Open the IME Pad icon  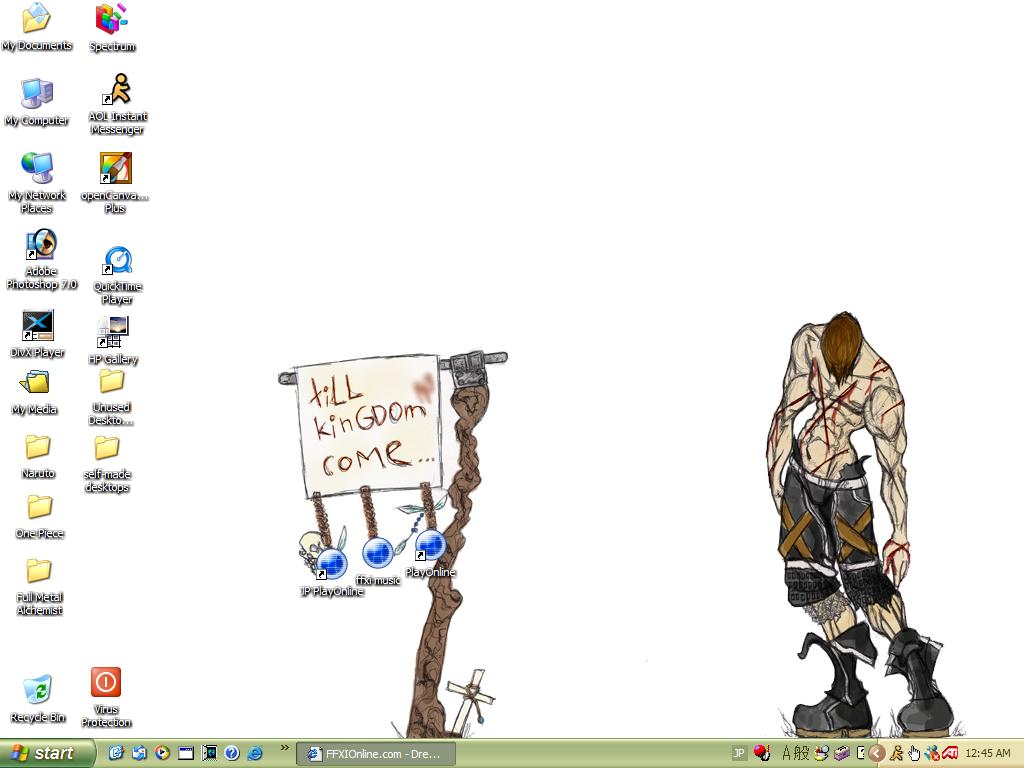coord(822,753)
